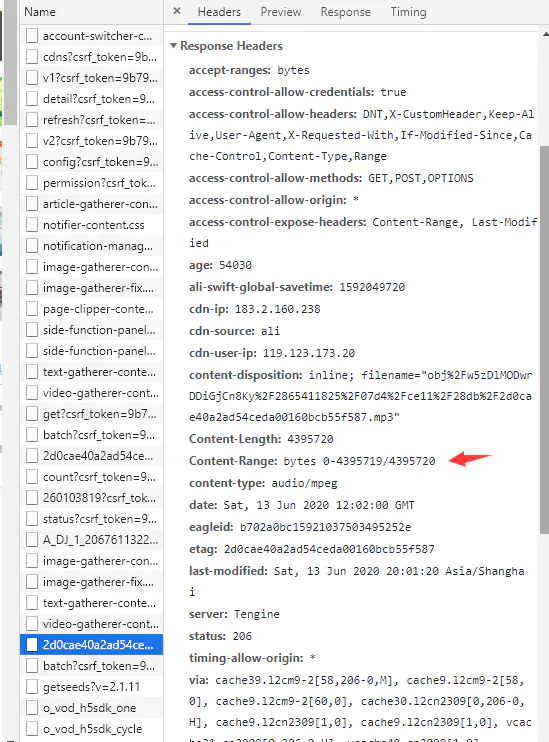Image resolution: width=549 pixels, height=742 pixels.
Task: Select the notifier-content.css request
Action: (91, 225)
